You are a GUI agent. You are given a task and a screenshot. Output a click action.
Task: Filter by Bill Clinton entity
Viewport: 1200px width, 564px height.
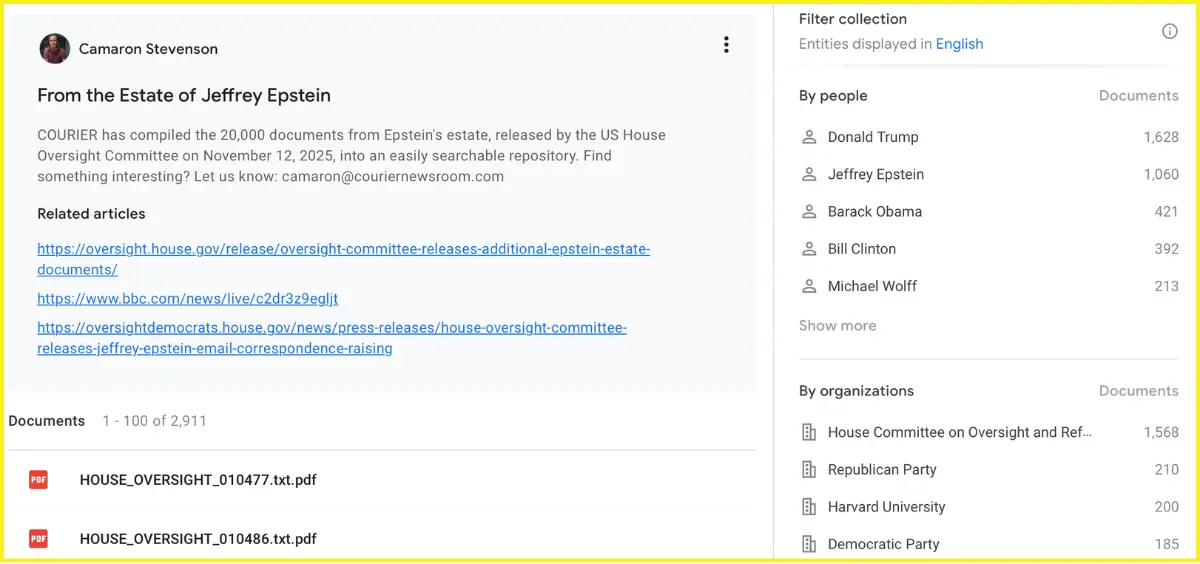pos(861,249)
